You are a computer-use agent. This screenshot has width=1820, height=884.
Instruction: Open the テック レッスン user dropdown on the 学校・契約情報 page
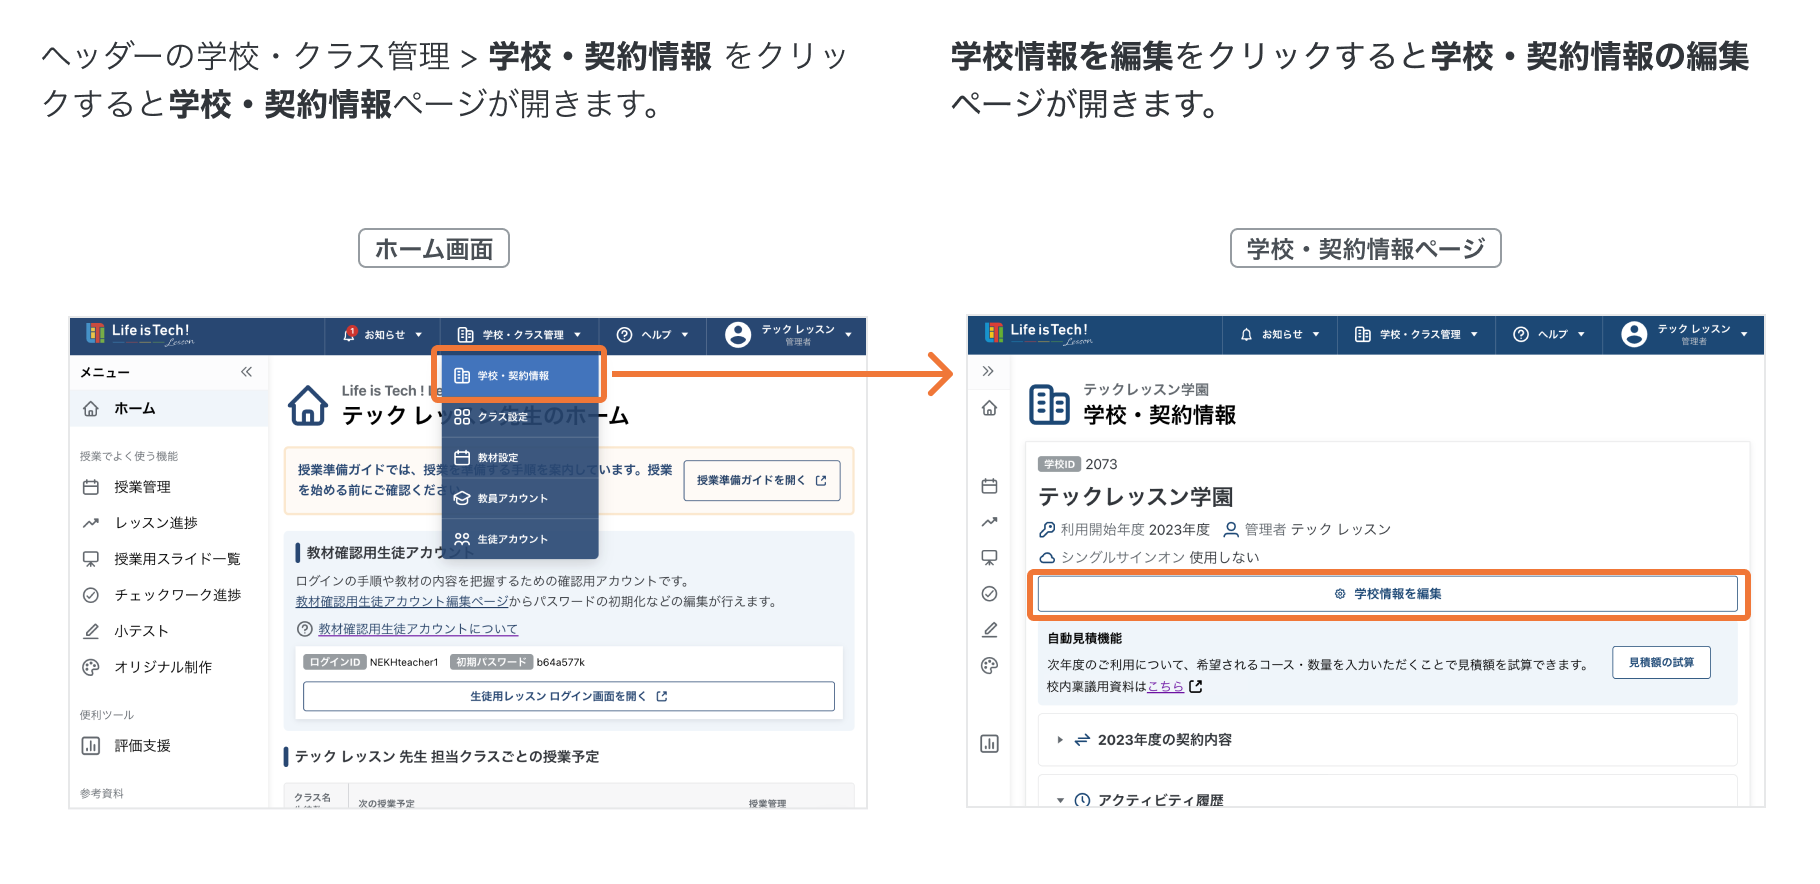pyautogui.click(x=1684, y=335)
